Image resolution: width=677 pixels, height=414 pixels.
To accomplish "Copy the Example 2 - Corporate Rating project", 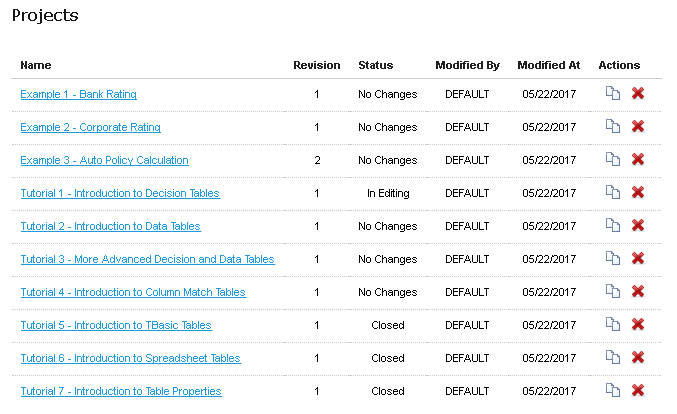I will tap(613, 127).
